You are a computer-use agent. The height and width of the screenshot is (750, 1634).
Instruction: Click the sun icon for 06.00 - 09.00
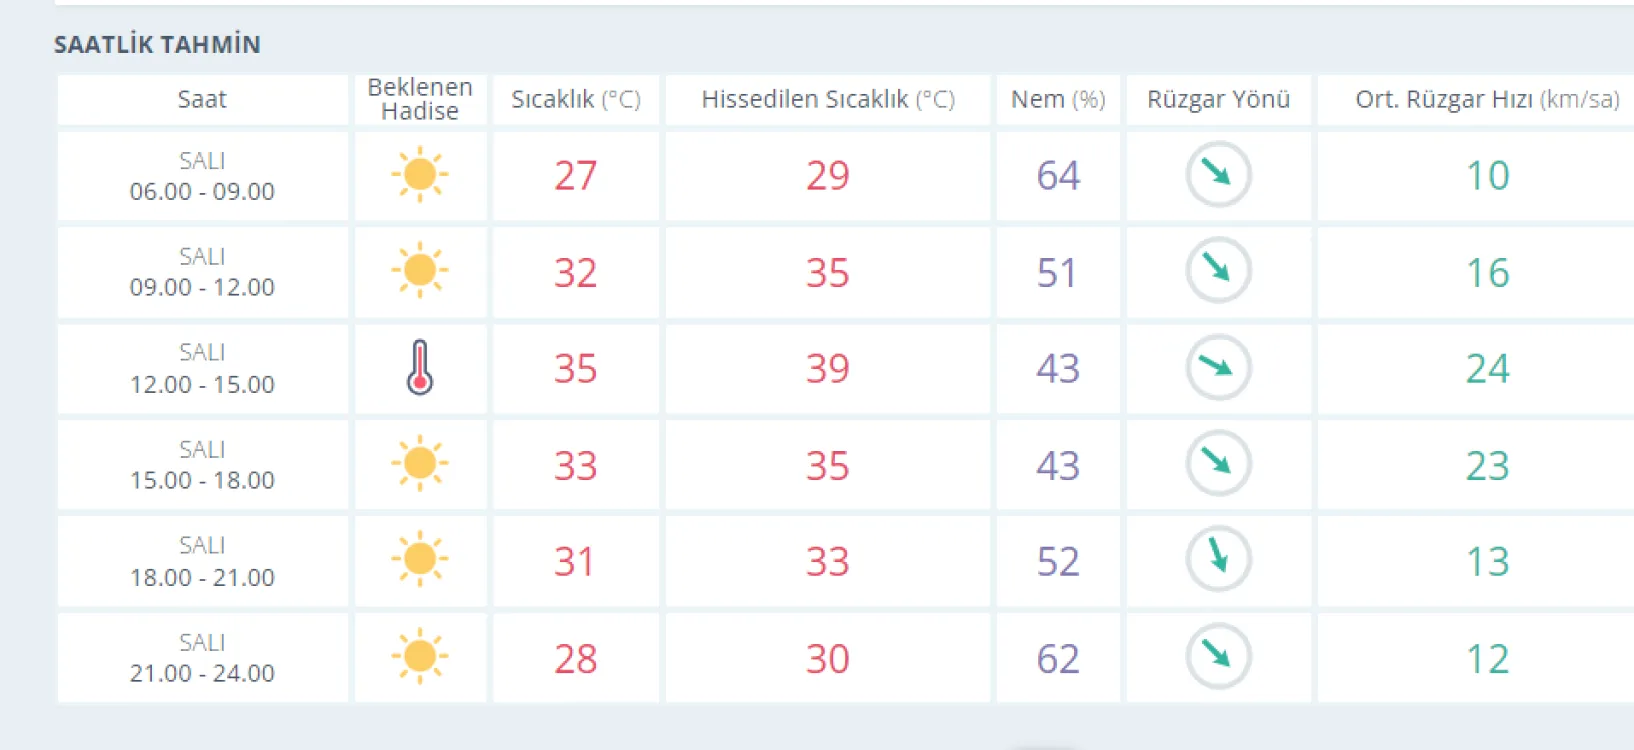420,175
